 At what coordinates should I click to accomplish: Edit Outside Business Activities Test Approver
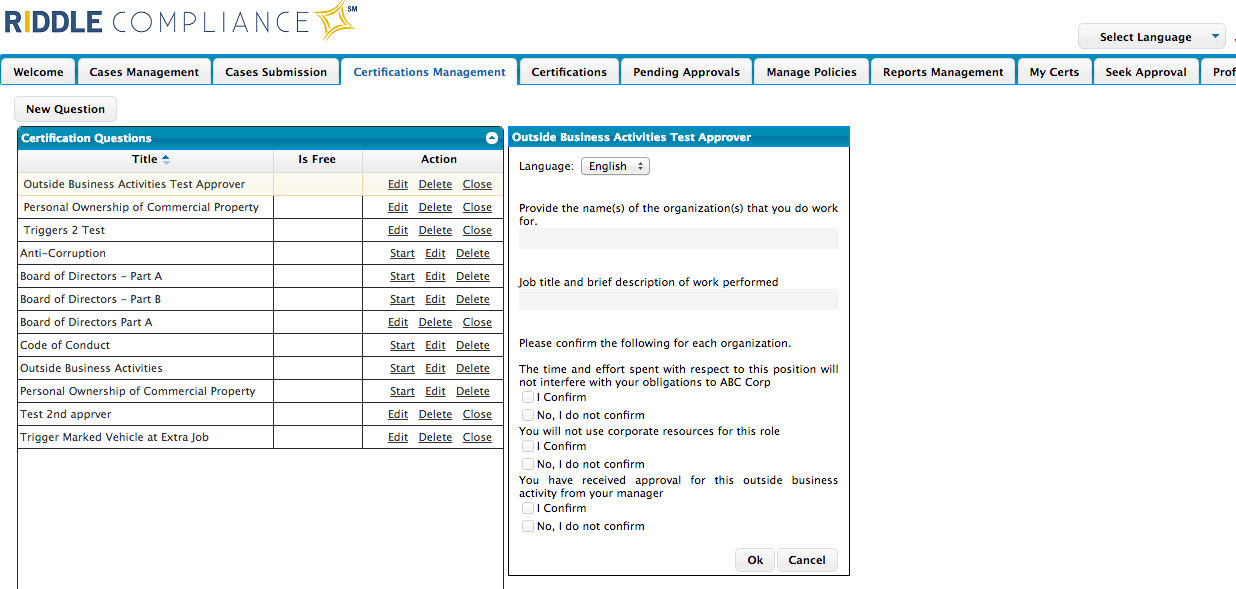(x=398, y=184)
